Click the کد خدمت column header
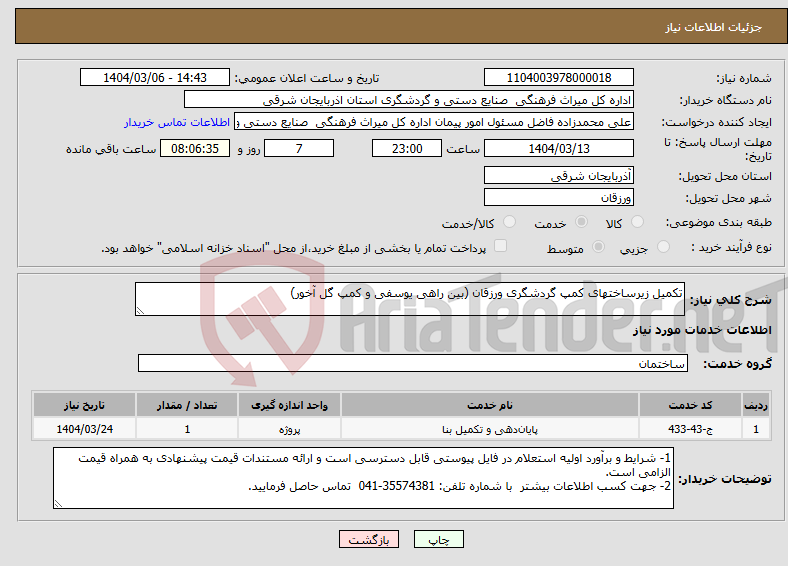This screenshot has width=788, height=566. click(x=691, y=405)
